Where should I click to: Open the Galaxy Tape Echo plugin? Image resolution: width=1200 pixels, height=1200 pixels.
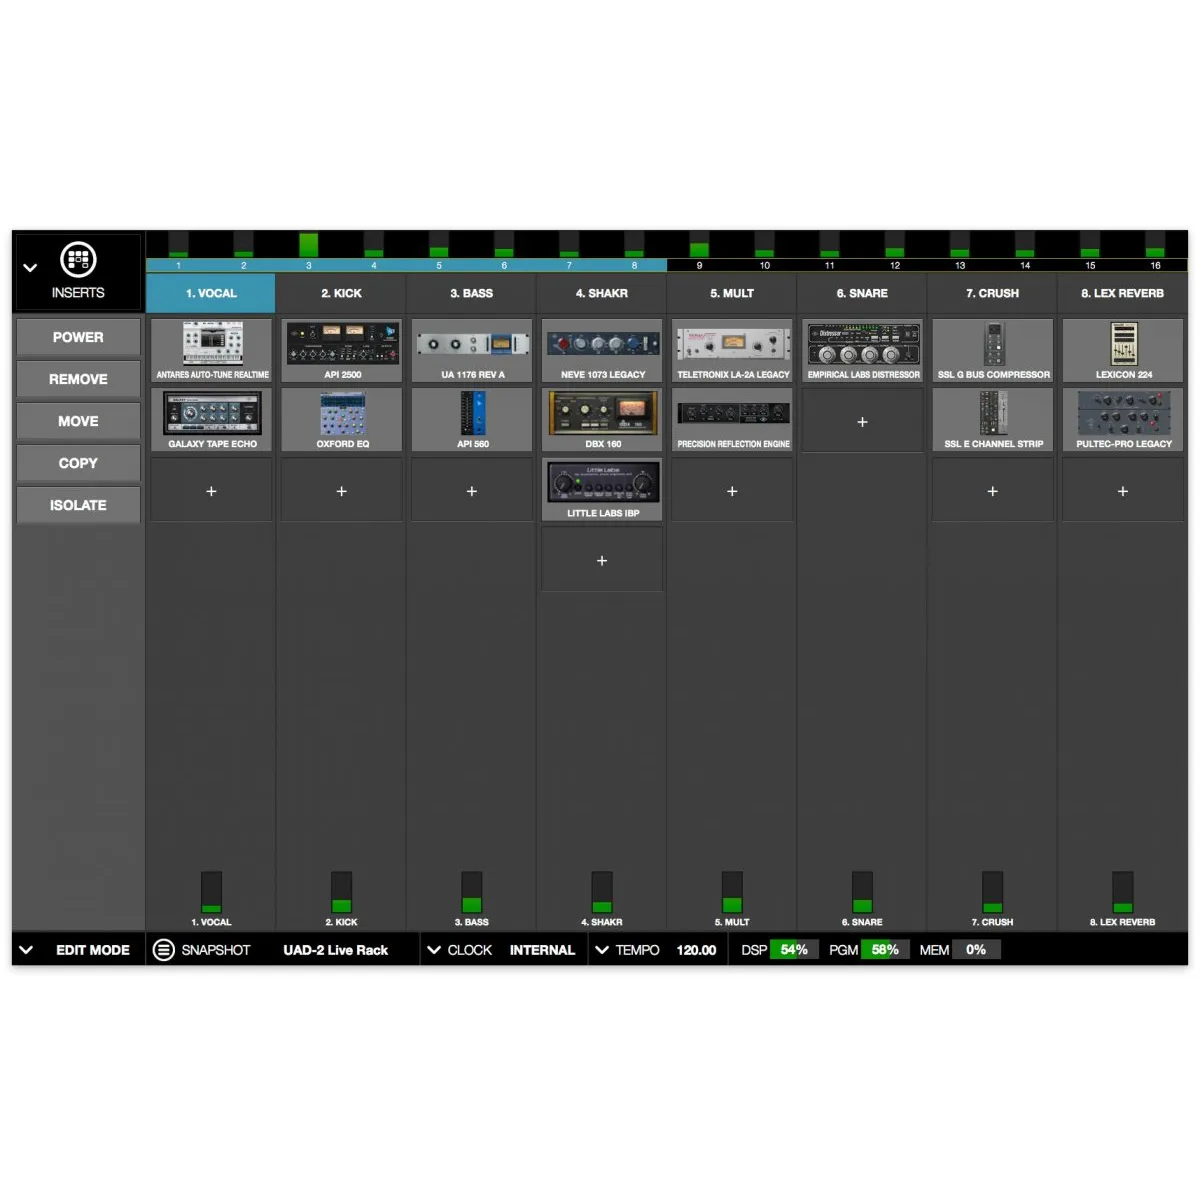click(212, 419)
